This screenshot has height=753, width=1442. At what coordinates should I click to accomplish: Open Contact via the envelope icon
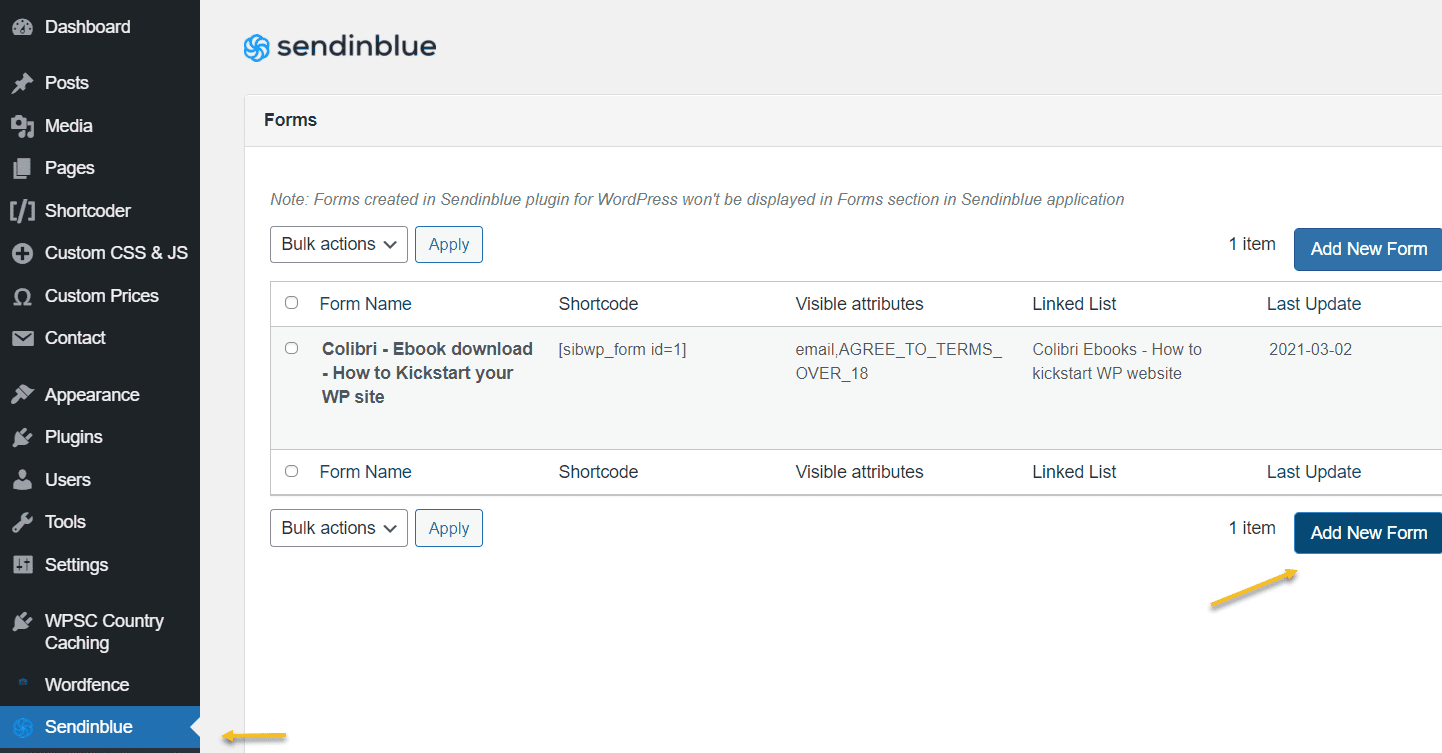[22, 337]
